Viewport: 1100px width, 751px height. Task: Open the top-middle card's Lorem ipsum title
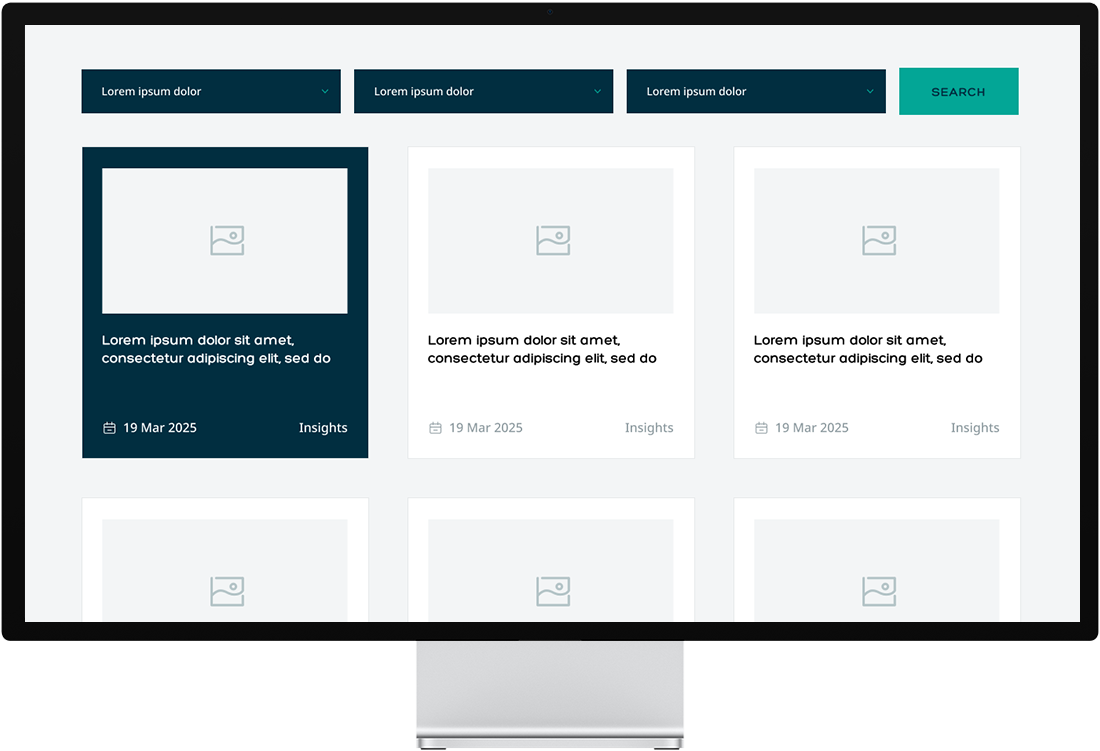point(542,349)
